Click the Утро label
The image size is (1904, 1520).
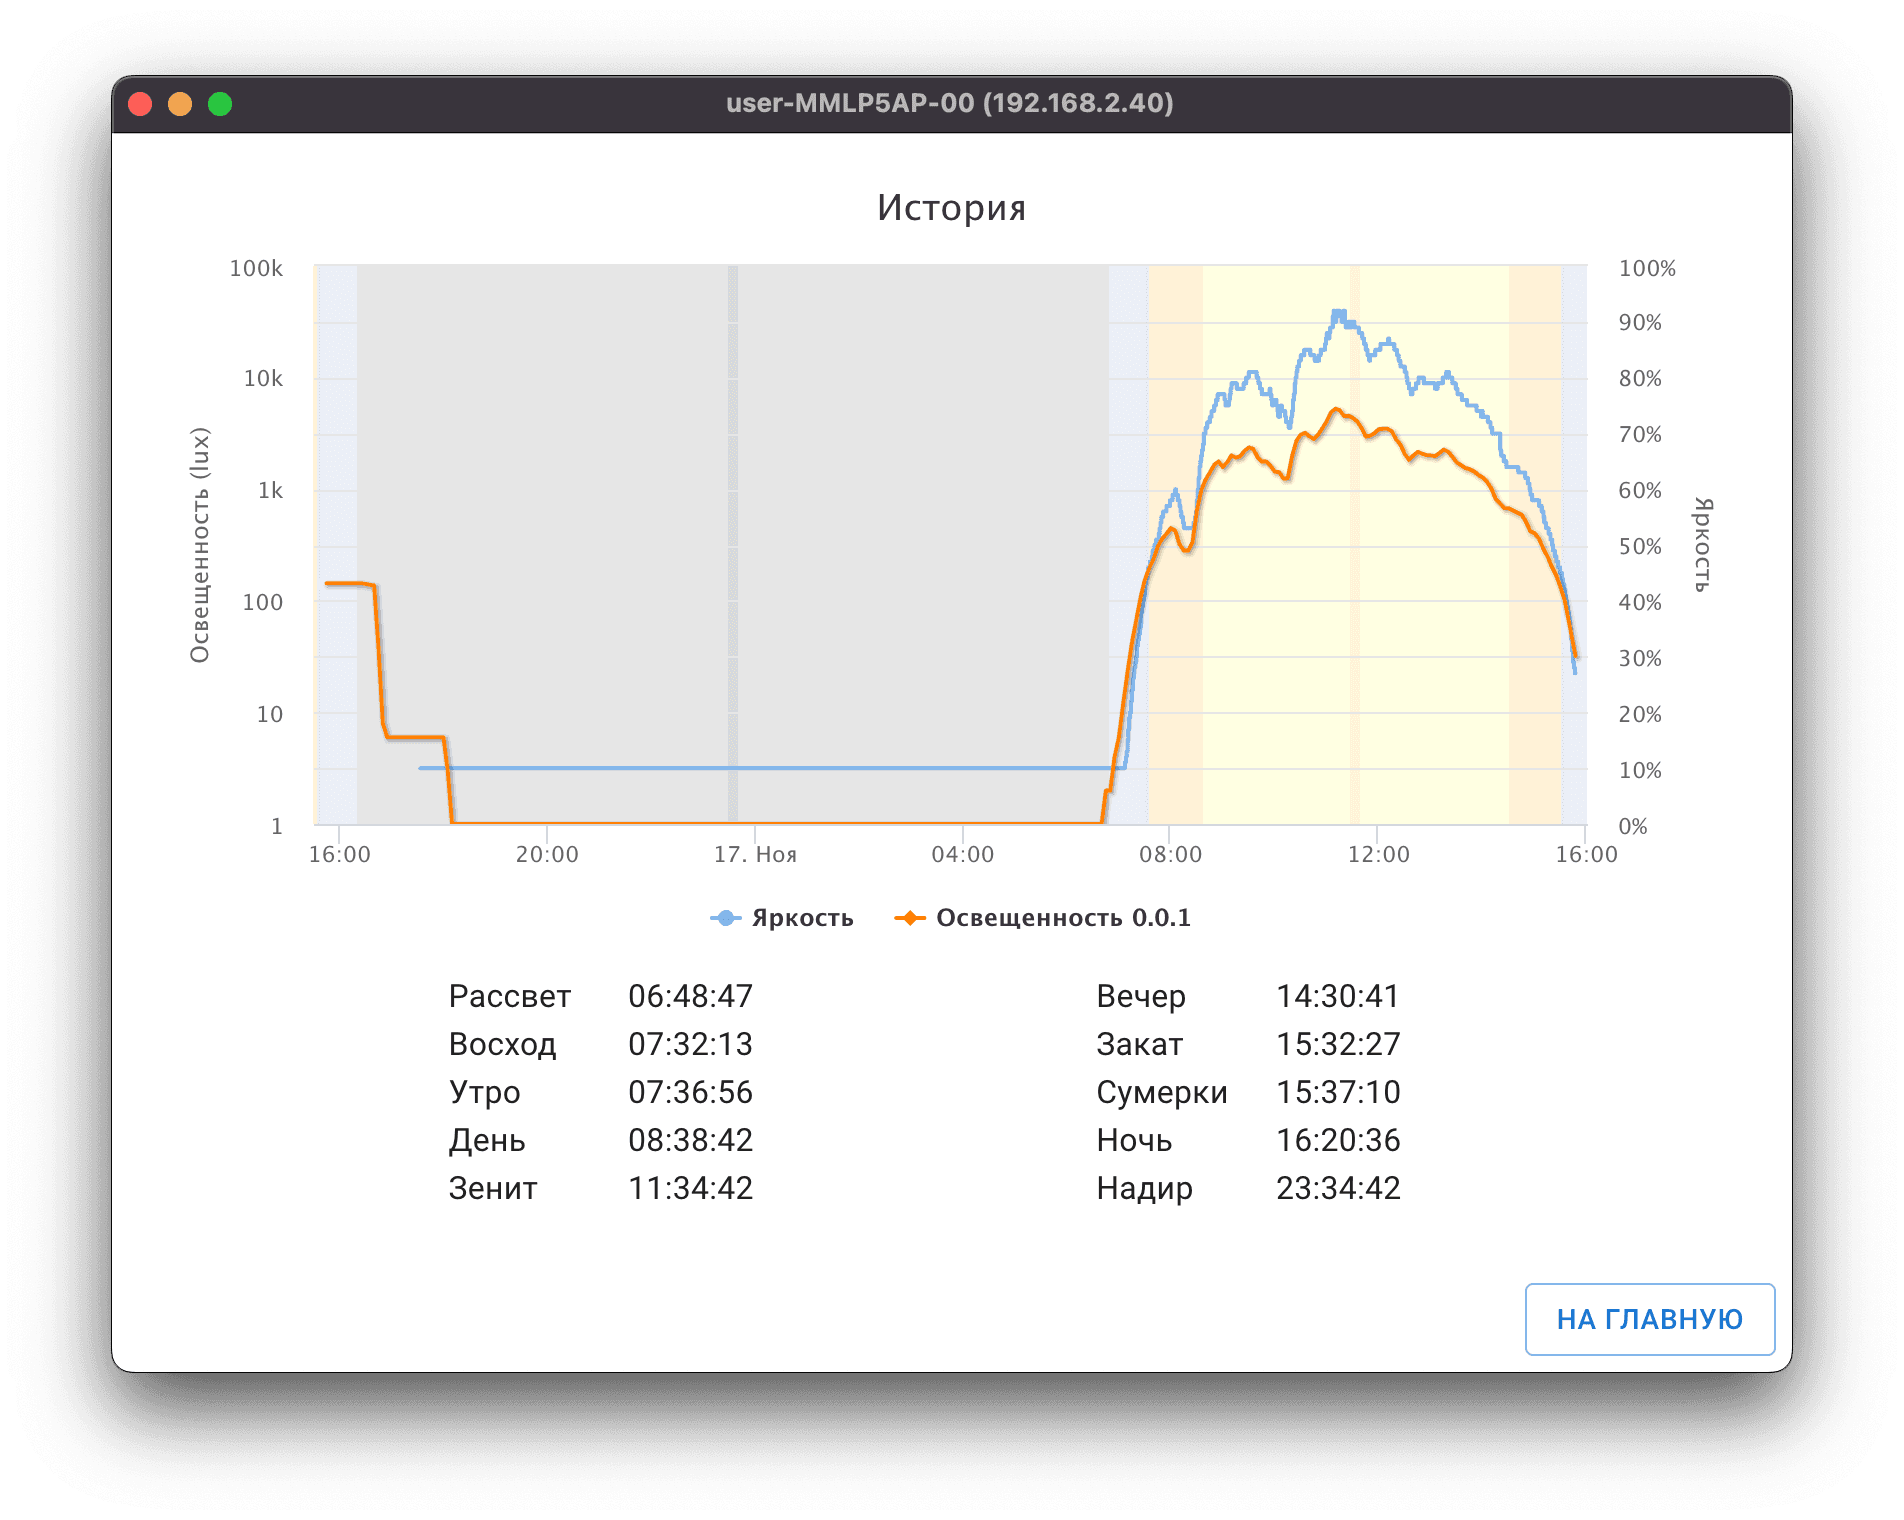(484, 1092)
